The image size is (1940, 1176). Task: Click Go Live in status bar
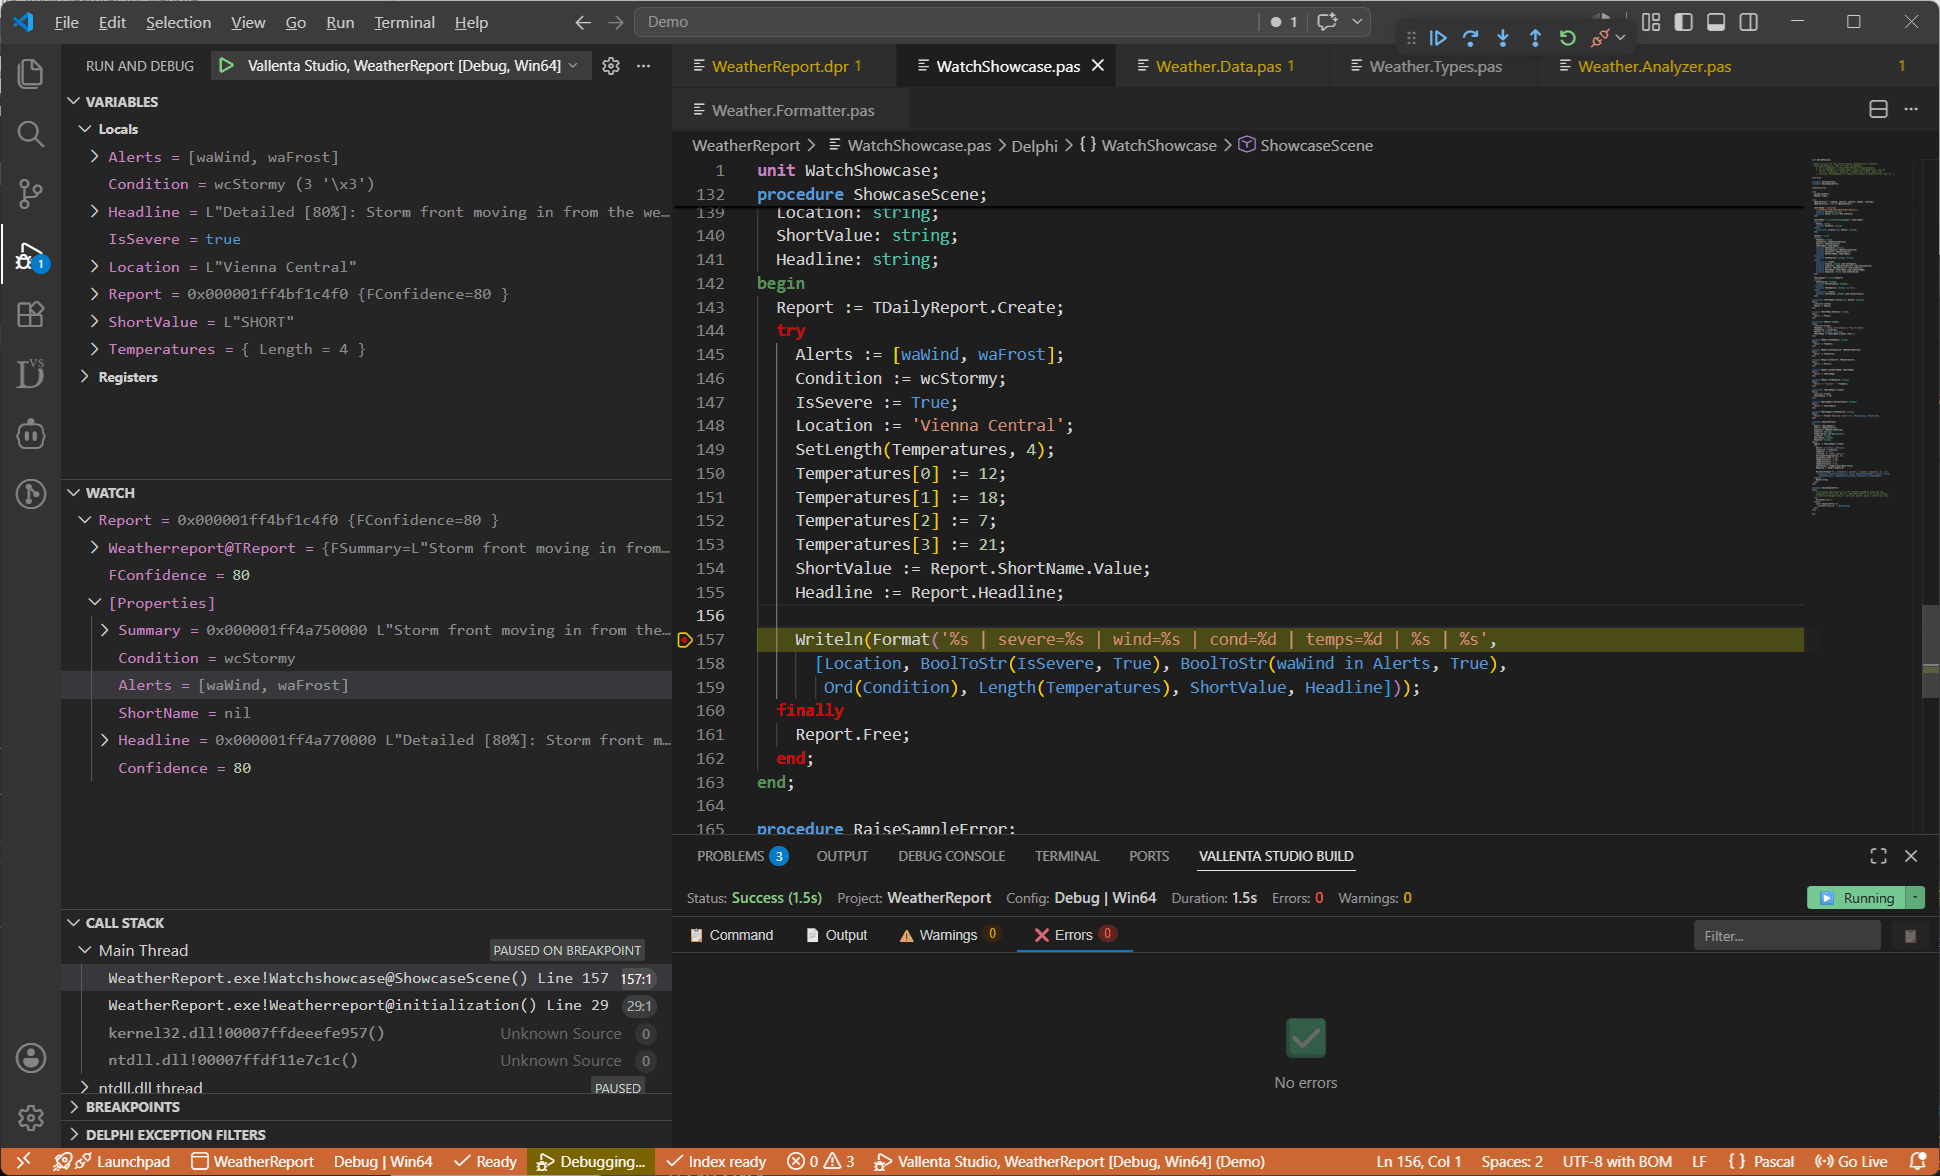1851,1161
